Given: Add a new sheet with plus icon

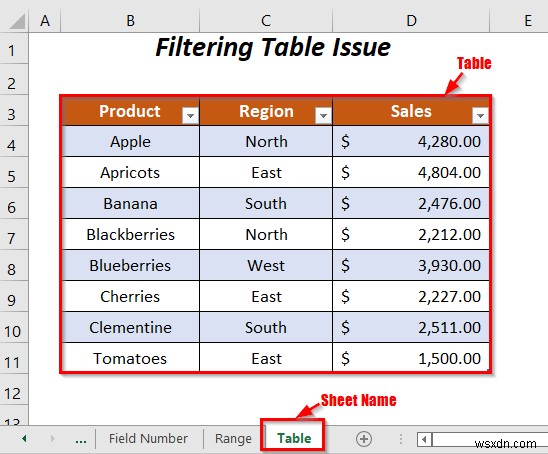Looking at the screenshot, I should [364, 439].
